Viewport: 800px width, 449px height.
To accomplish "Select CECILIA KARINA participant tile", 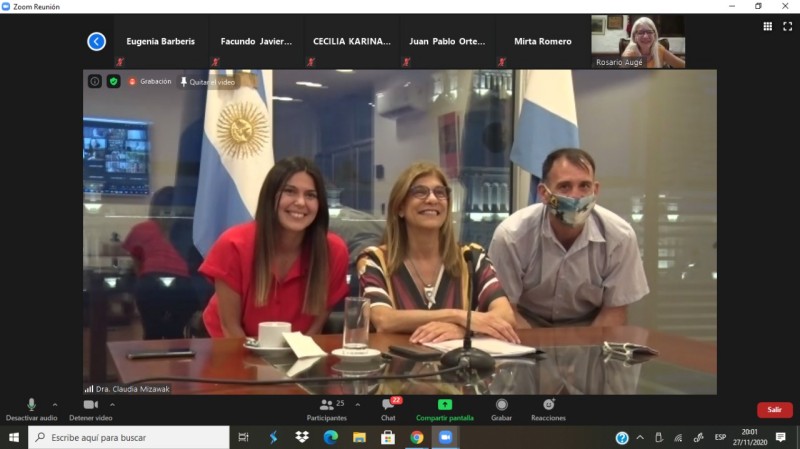I will tap(352, 41).
